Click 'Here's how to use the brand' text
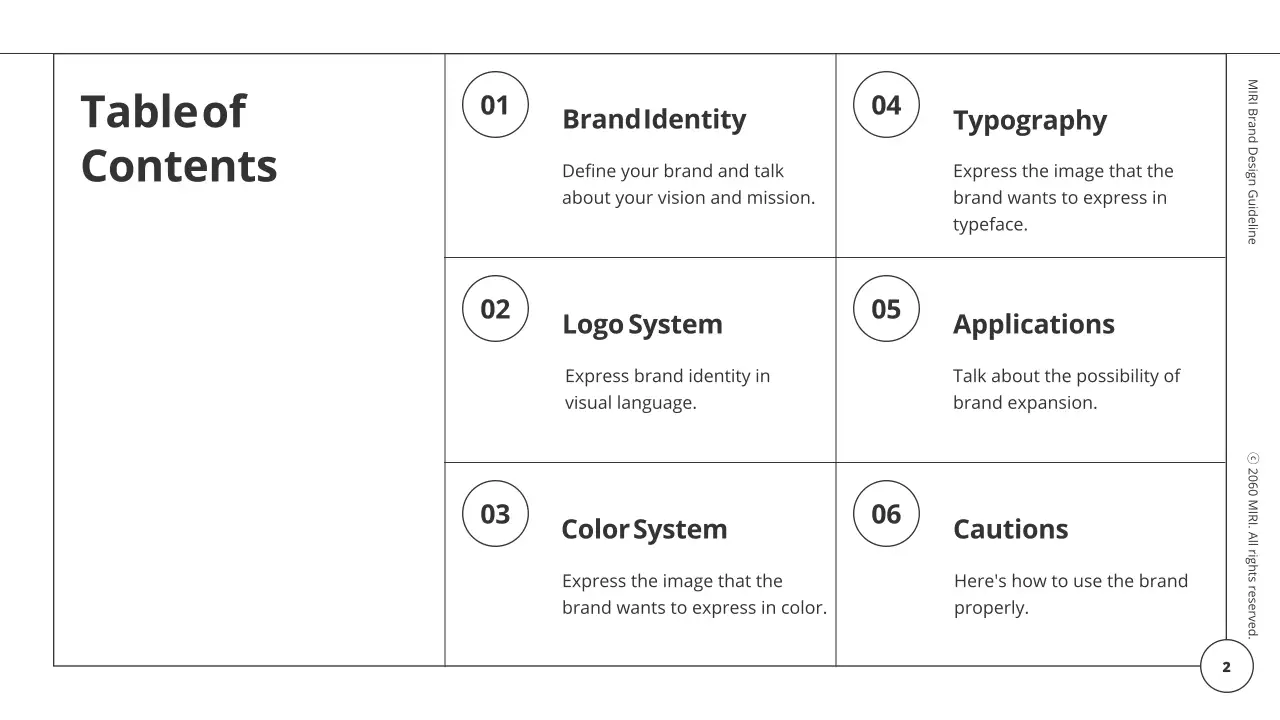Image resolution: width=1280 pixels, height=720 pixels. tap(1070, 595)
